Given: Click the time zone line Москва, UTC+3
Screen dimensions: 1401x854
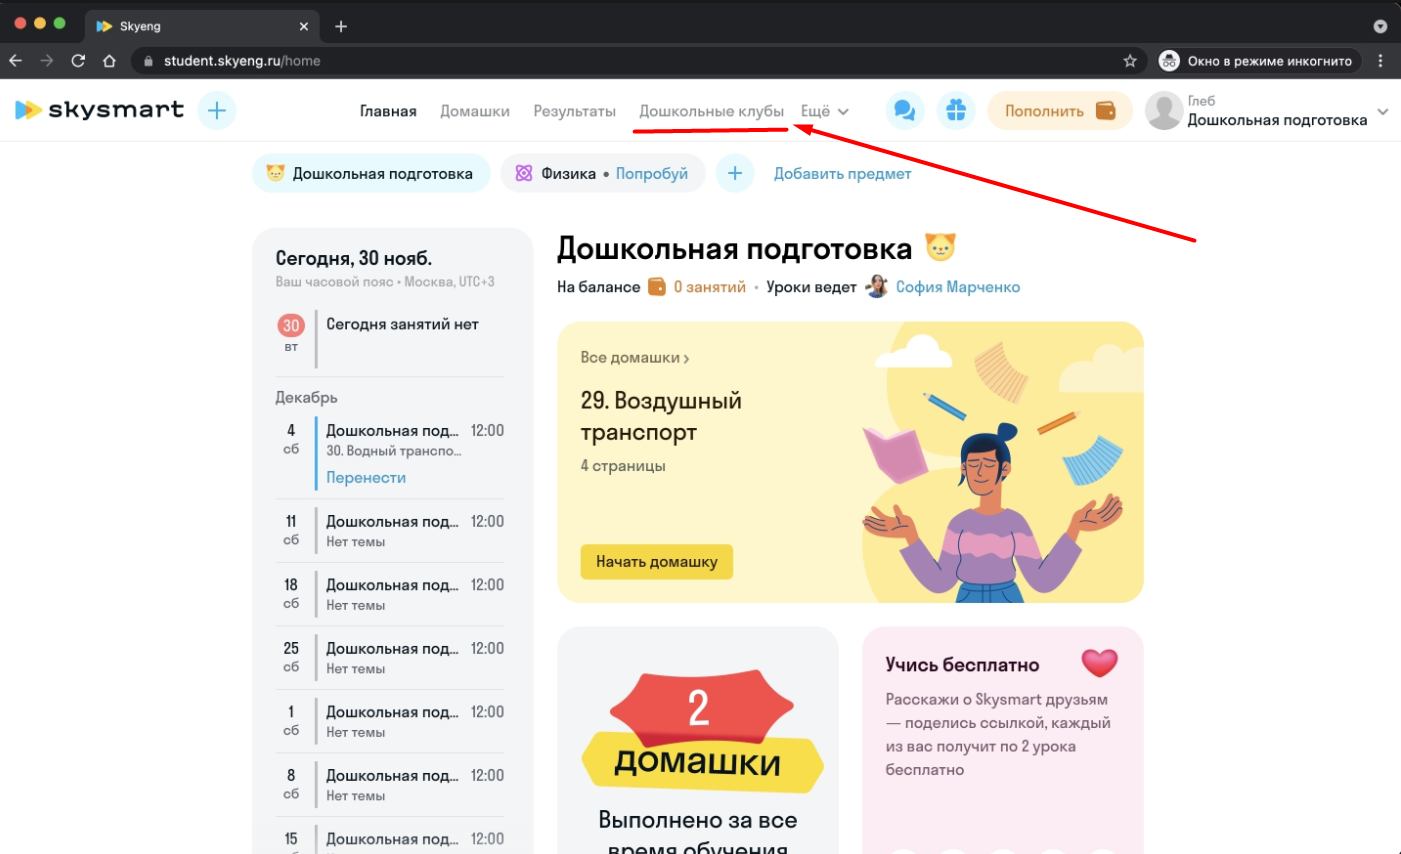Looking at the screenshot, I should tap(385, 282).
